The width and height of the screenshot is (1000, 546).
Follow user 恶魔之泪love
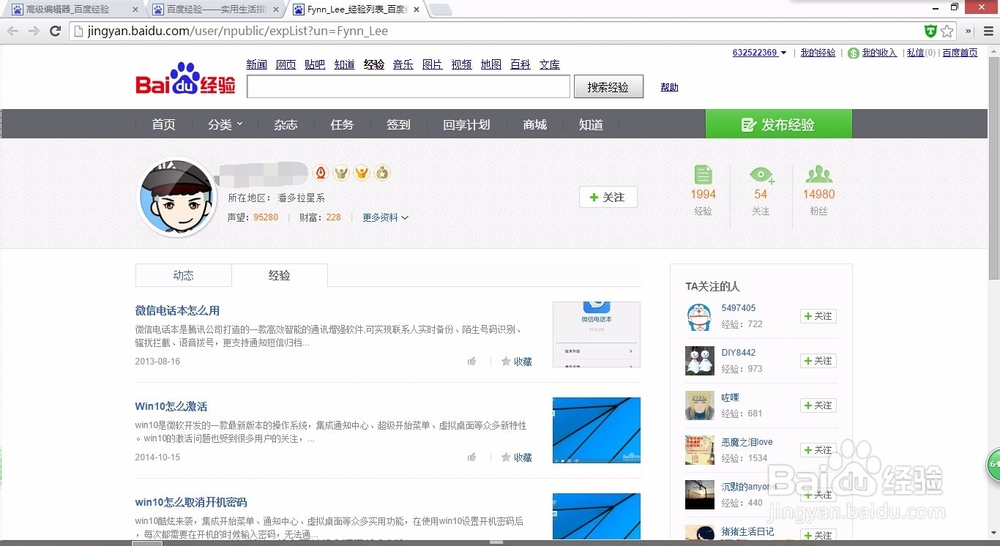(818, 450)
